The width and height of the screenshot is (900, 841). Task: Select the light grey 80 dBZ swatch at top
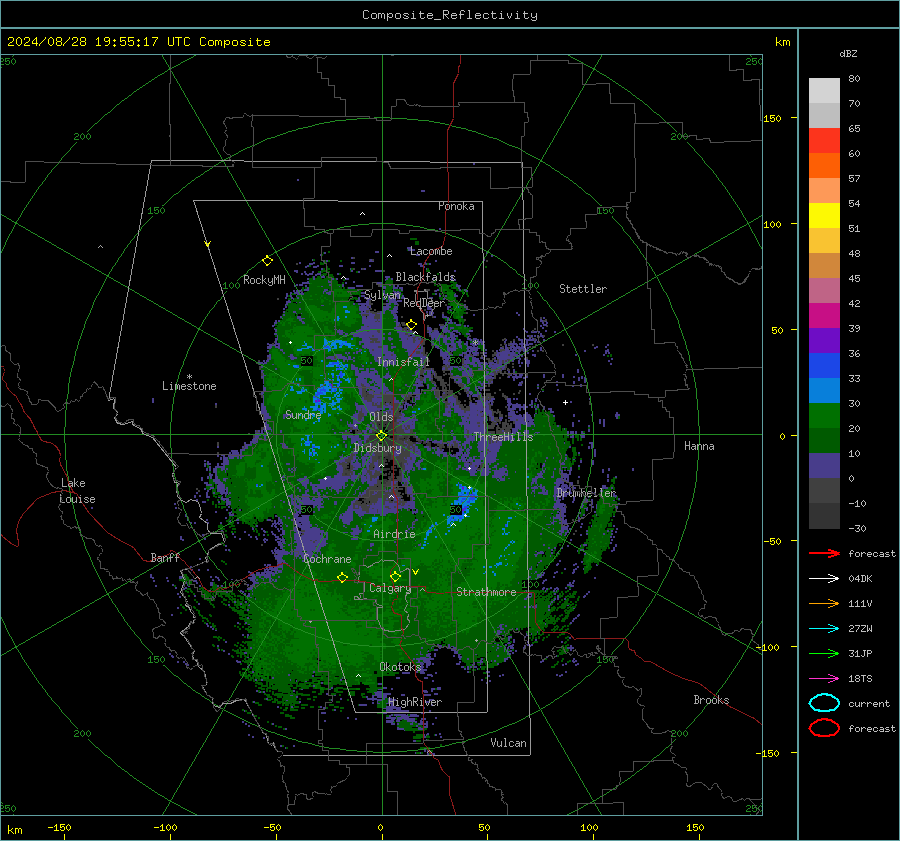(x=824, y=91)
